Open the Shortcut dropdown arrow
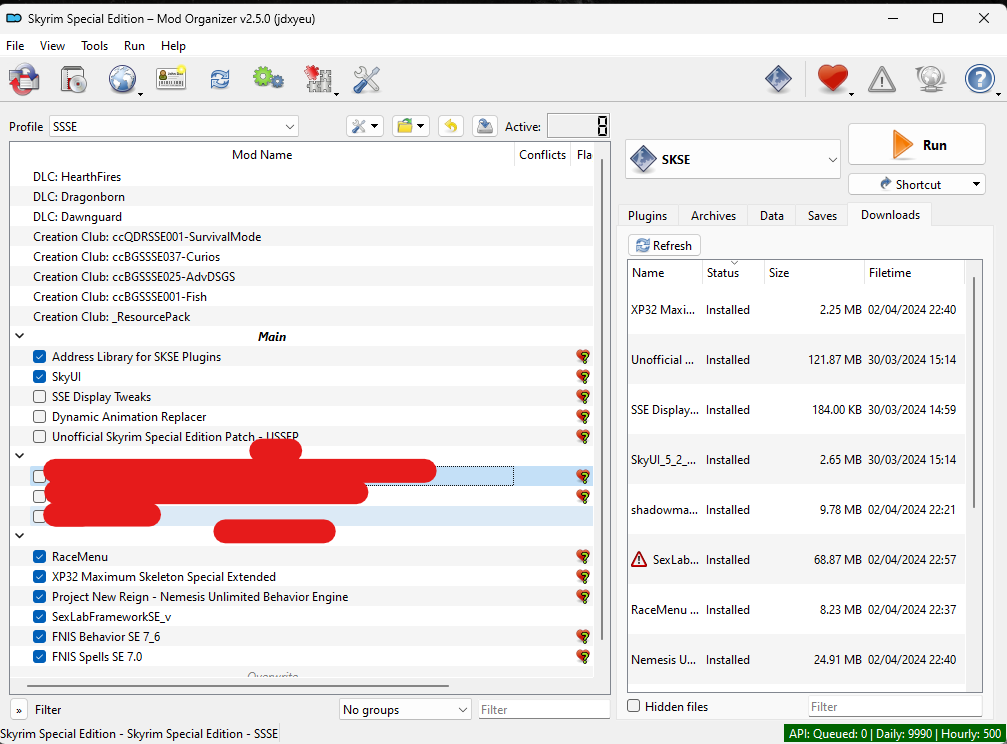The height and width of the screenshot is (744, 1007). point(976,184)
